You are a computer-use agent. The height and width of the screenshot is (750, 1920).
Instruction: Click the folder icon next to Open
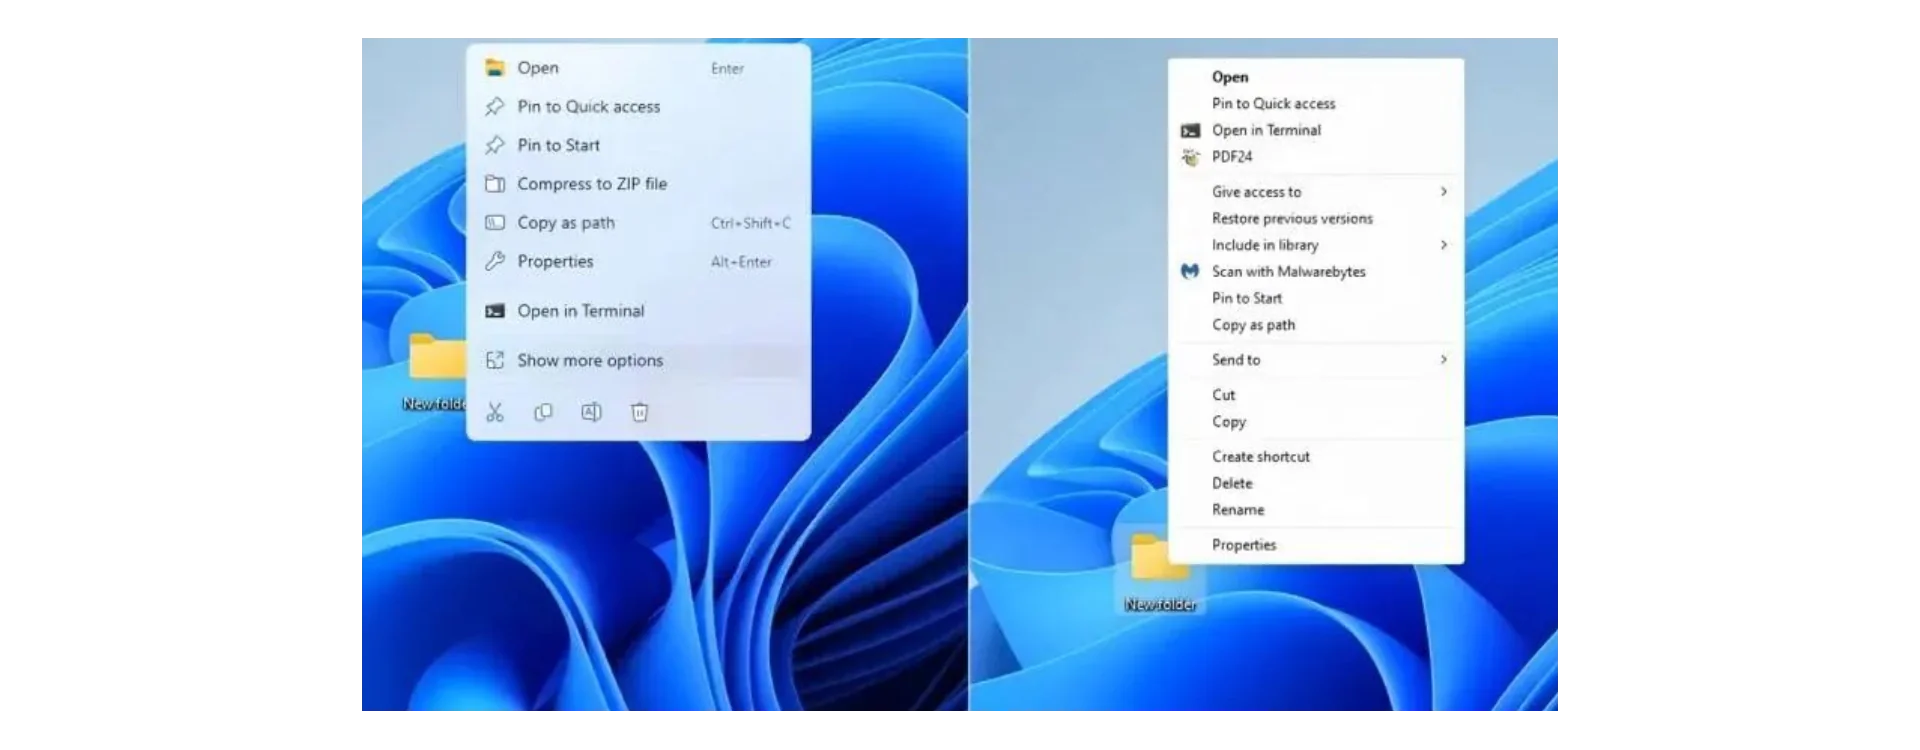point(495,68)
